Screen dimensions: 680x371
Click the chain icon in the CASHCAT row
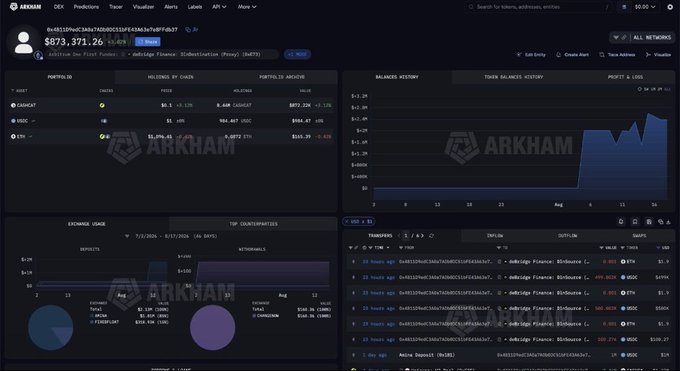tap(102, 105)
